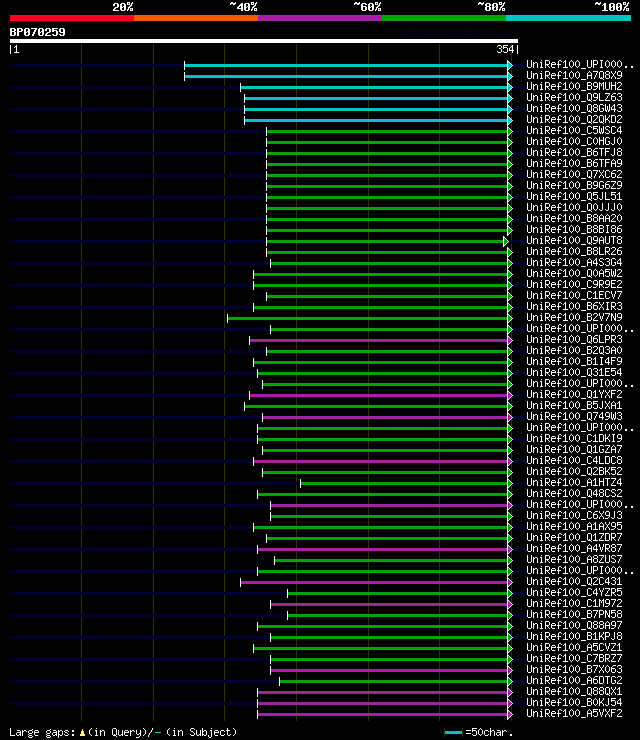The height and width of the screenshot is (740, 640).
Task: Select hit UniRef100_B8AA20
Action: click(574, 219)
